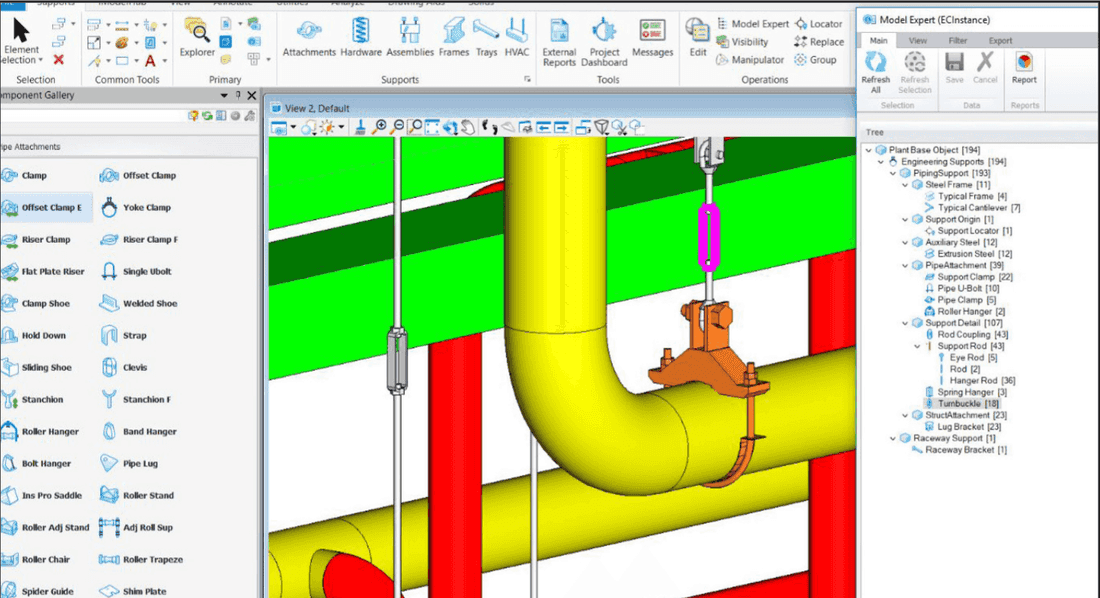Select the Spider Guide component

(38, 591)
